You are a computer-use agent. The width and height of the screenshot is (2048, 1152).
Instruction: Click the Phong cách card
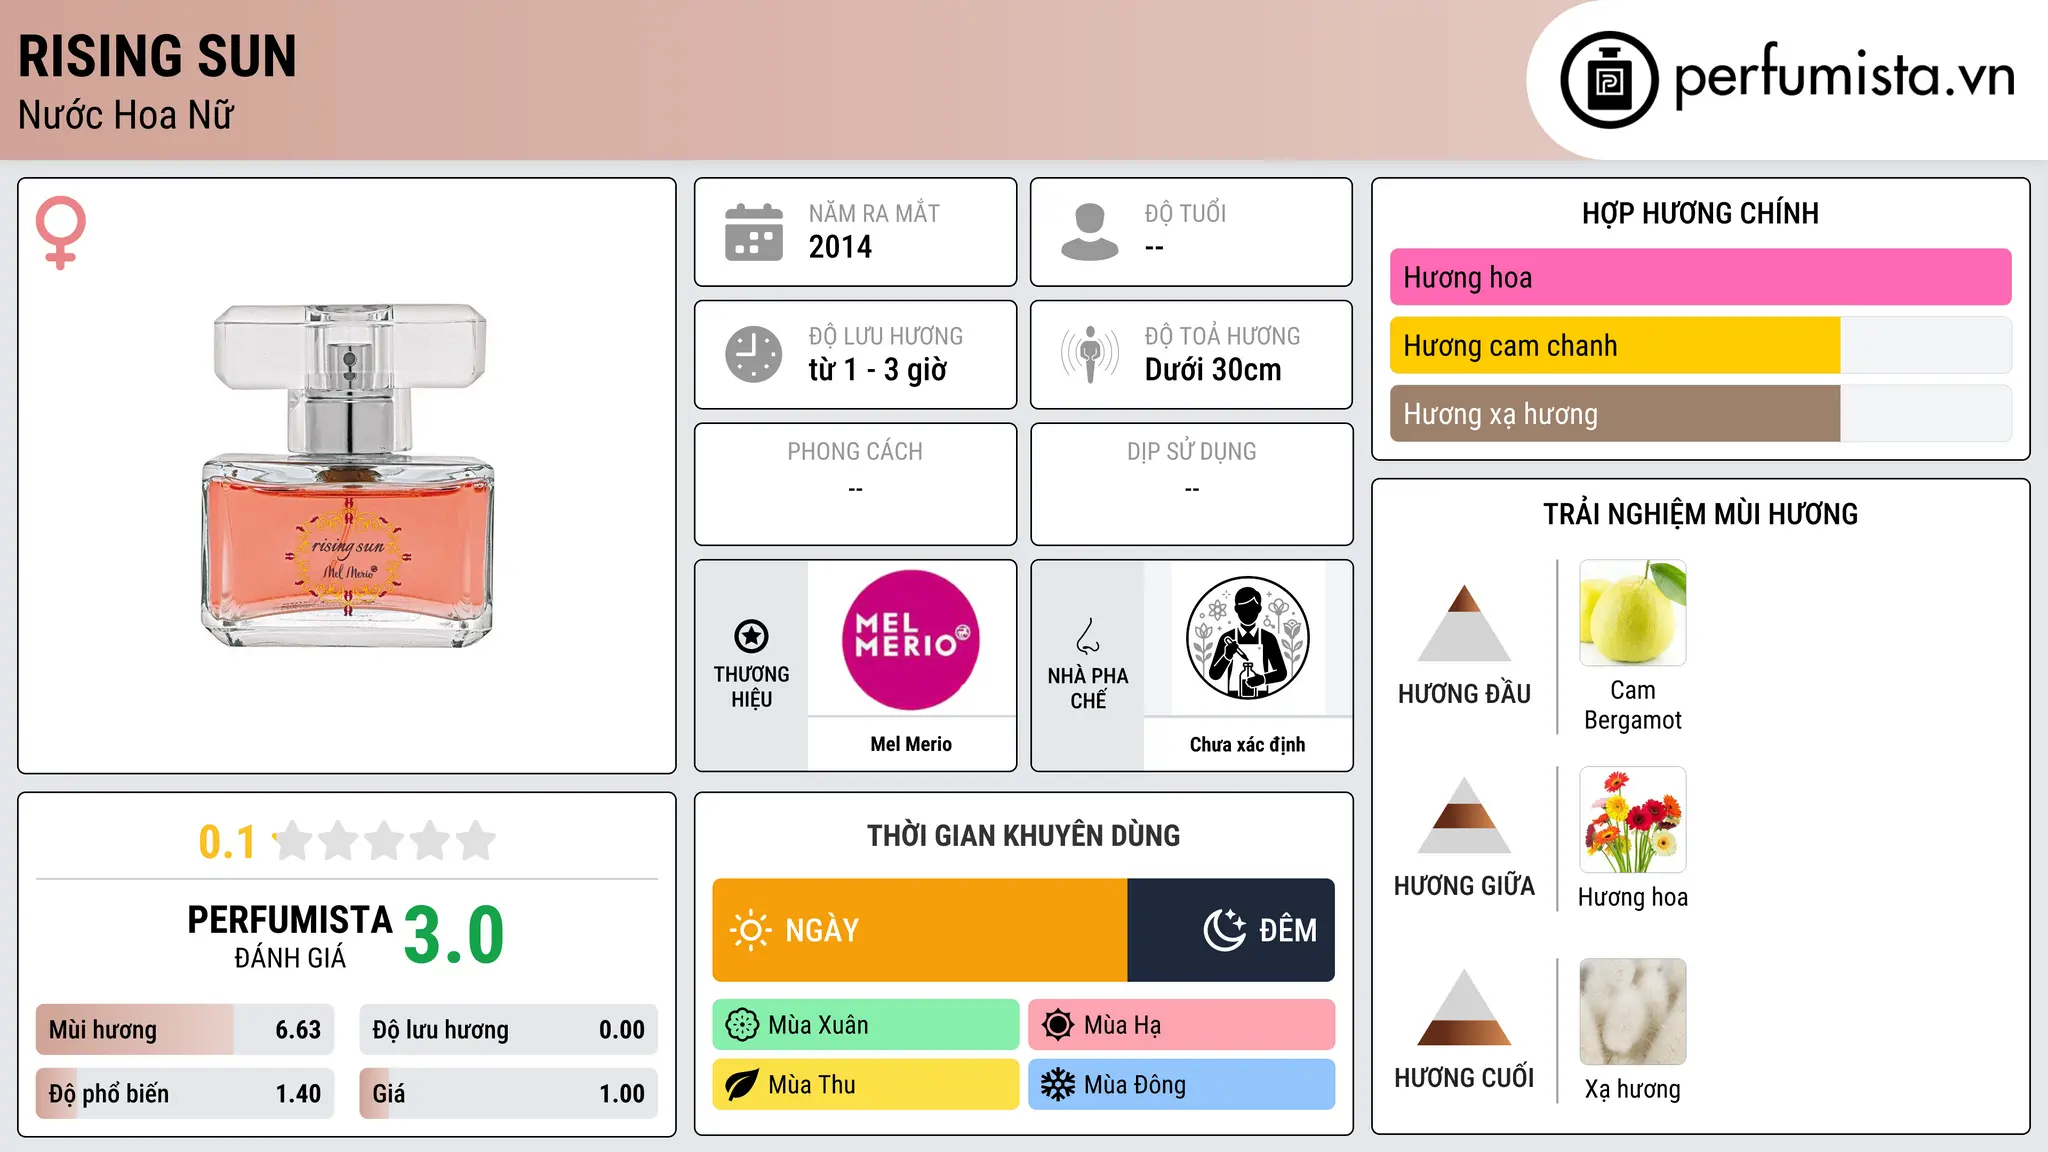pyautogui.click(x=856, y=484)
